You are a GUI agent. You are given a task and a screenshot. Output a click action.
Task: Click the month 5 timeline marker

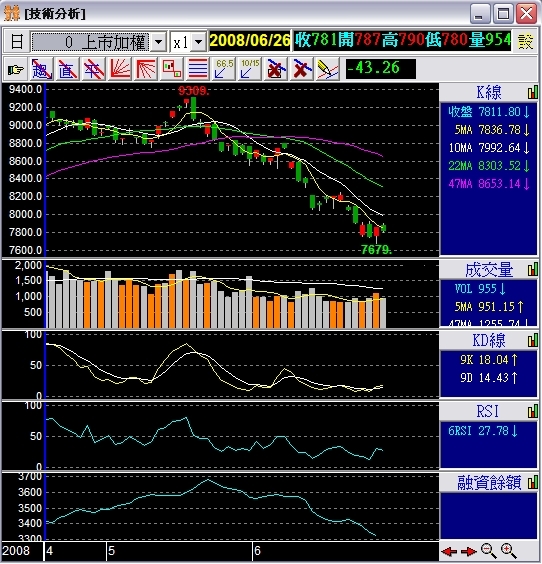(x=111, y=551)
